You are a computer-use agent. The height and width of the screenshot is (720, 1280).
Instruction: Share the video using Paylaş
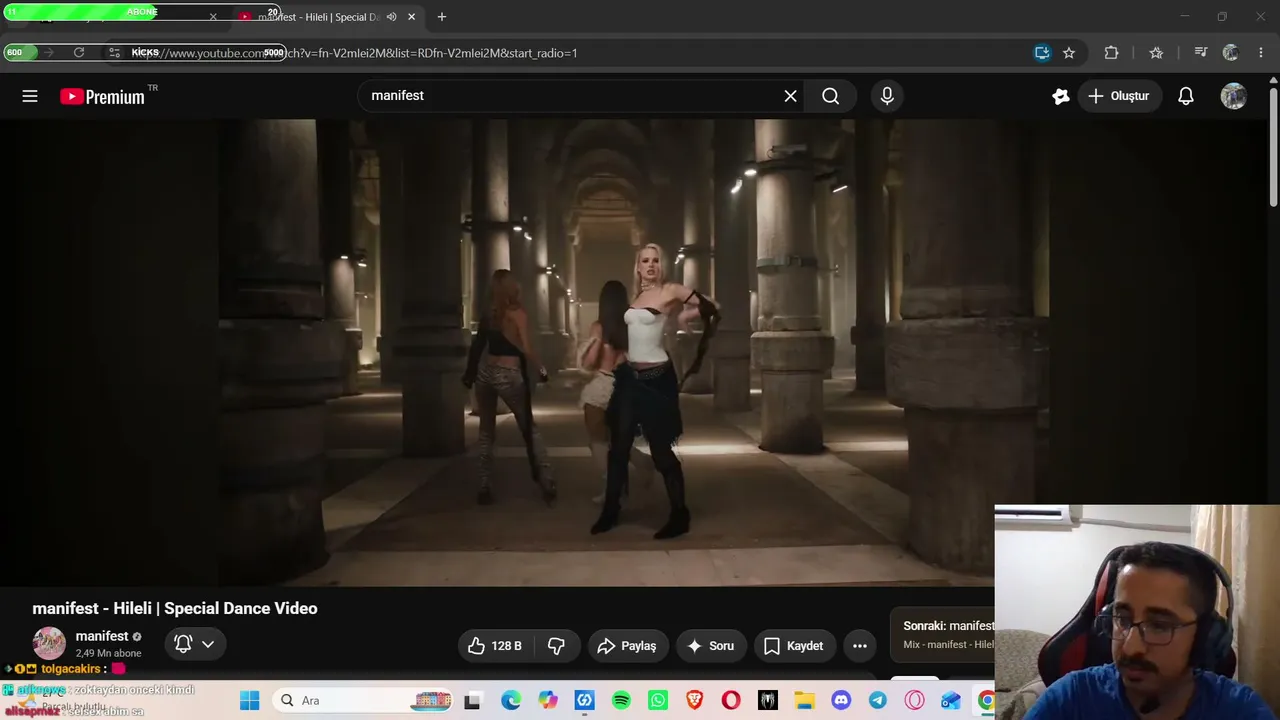[x=627, y=646]
